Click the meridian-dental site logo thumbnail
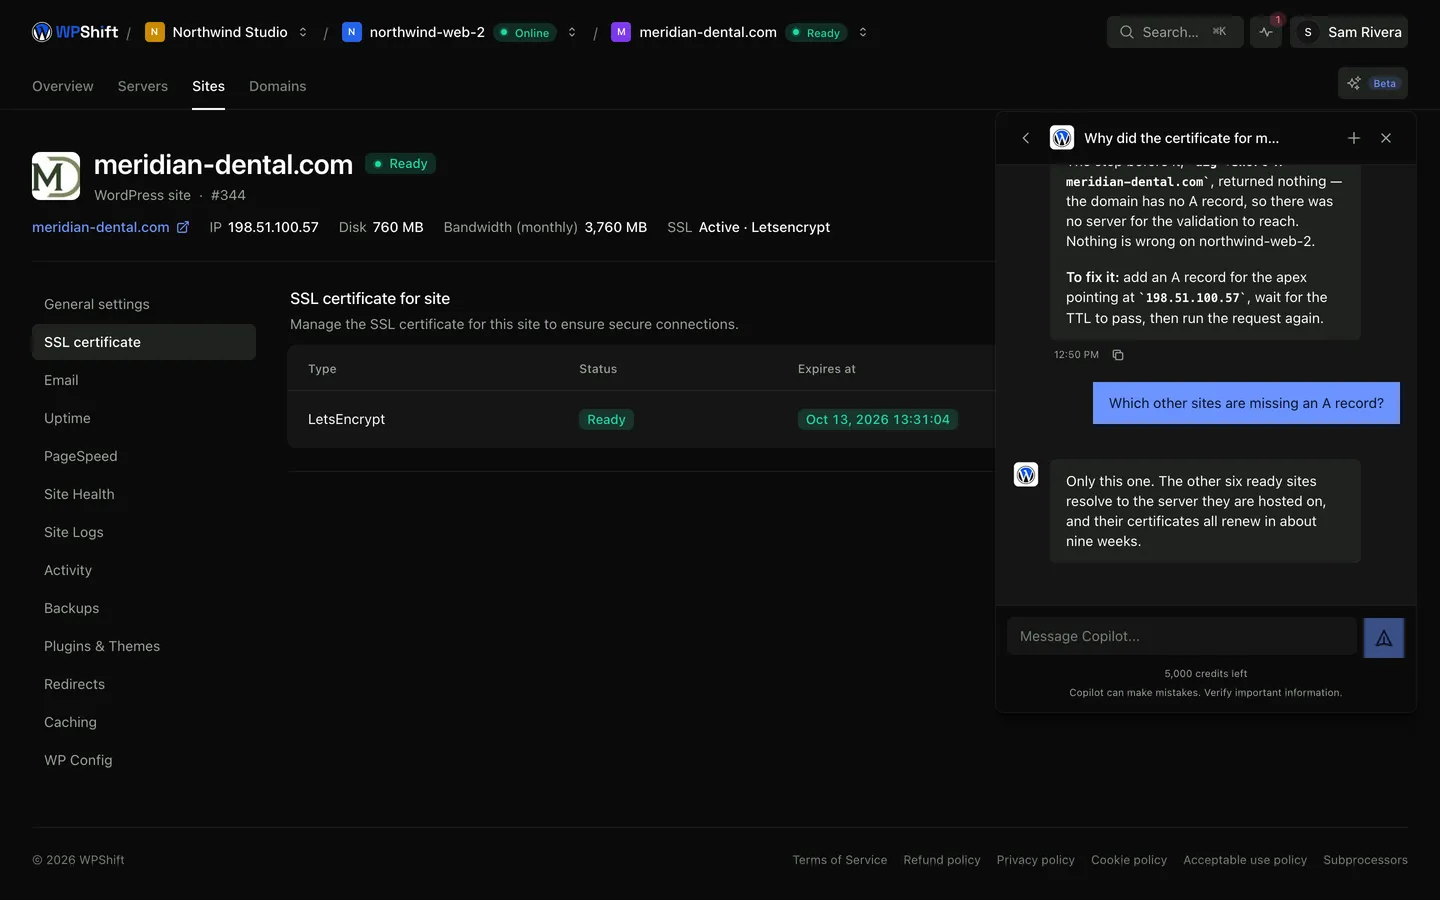Image resolution: width=1440 pixels, height=900 pixels. (56, 176)
